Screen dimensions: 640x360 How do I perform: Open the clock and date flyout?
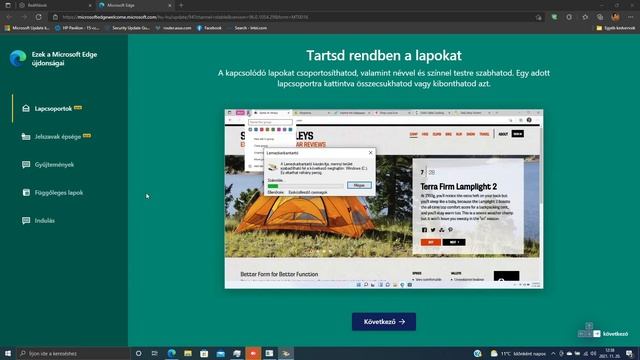611,353
